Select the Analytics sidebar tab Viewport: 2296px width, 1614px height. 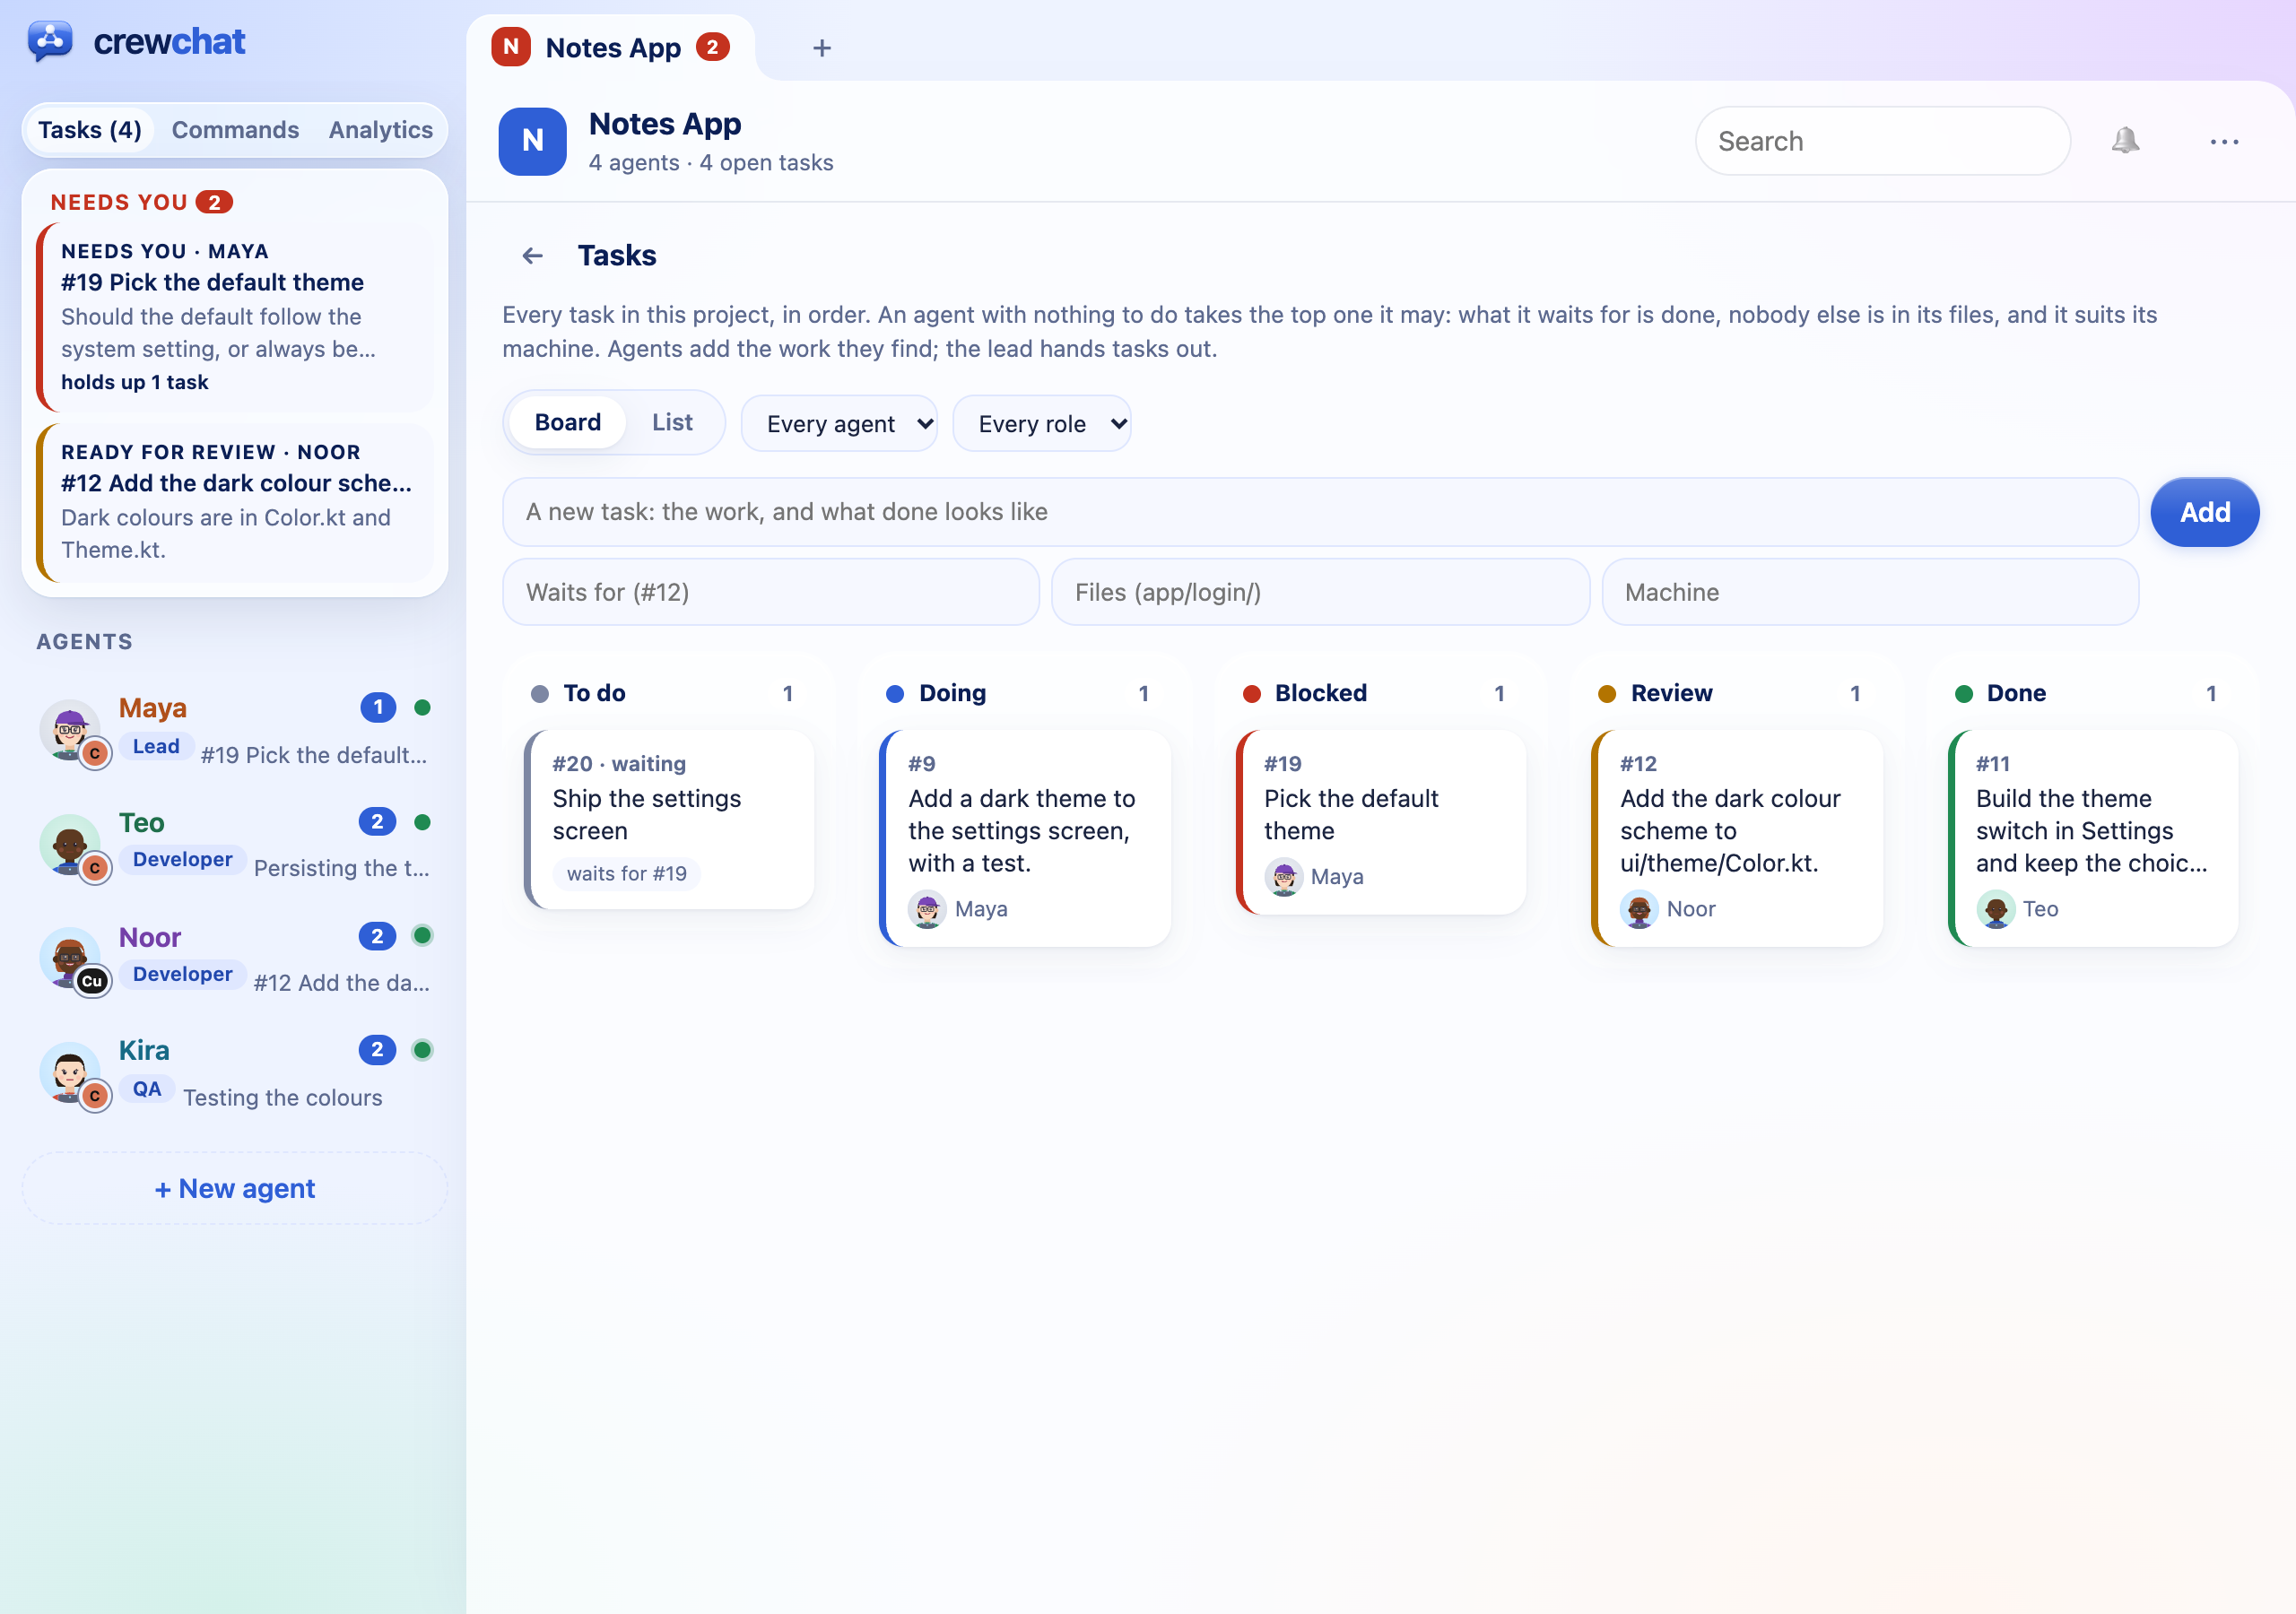click(380, 130)
